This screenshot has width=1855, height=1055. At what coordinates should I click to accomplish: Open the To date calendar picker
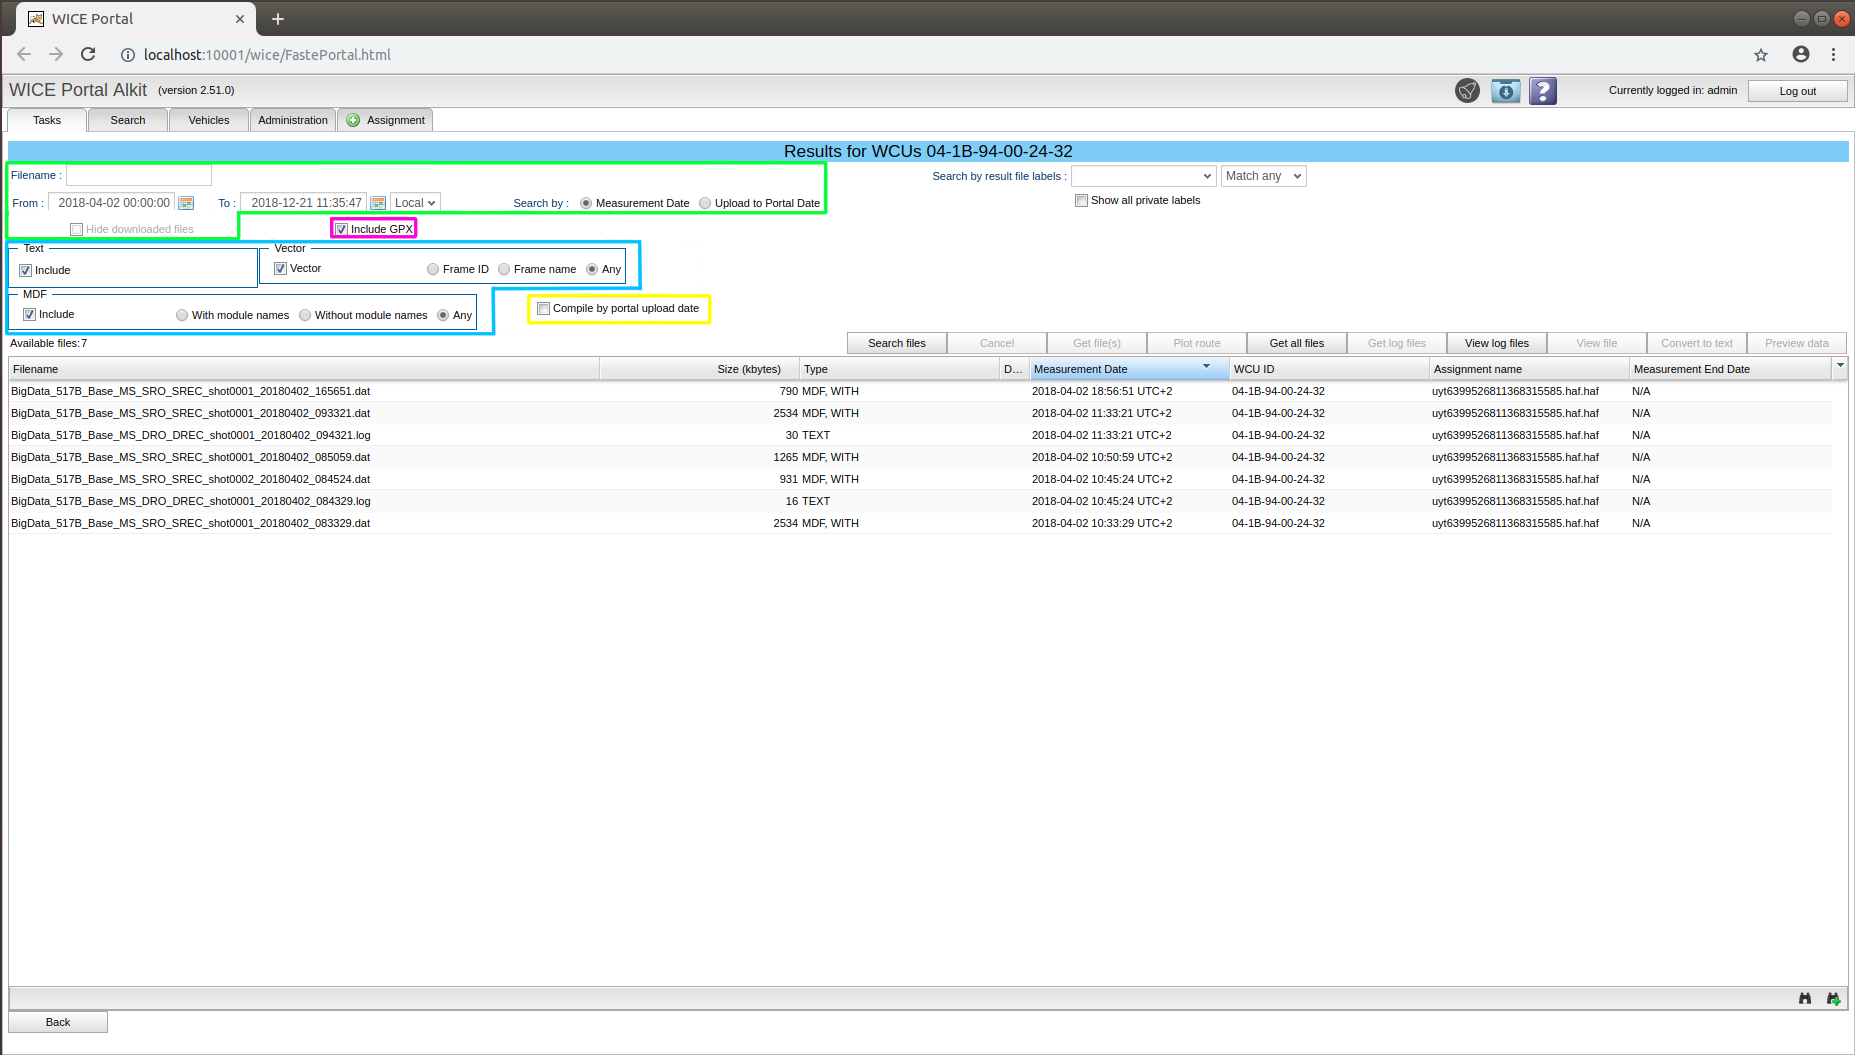pos(378,203)
